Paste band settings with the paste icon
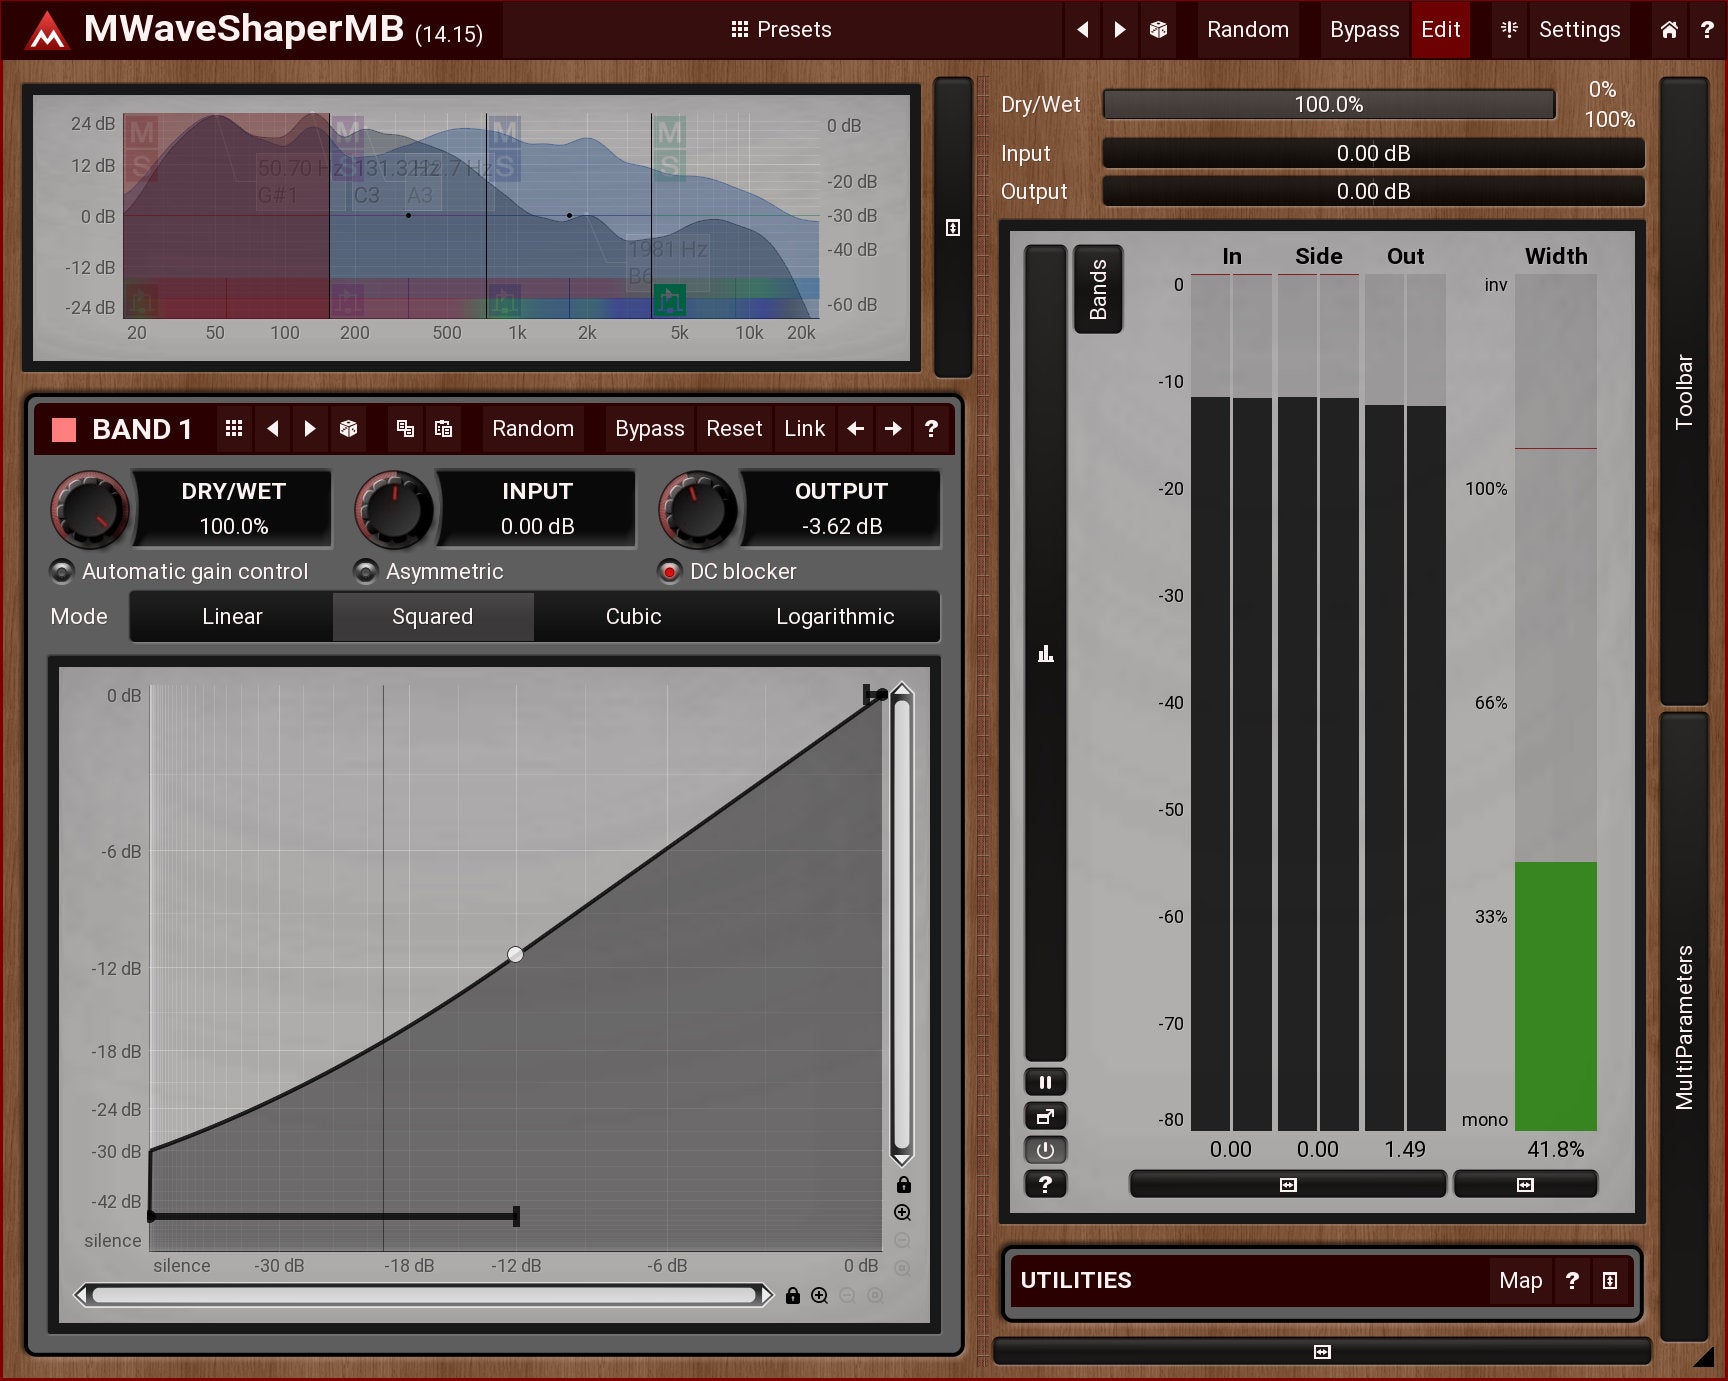1728x1381 pixels. coord(443,429)
